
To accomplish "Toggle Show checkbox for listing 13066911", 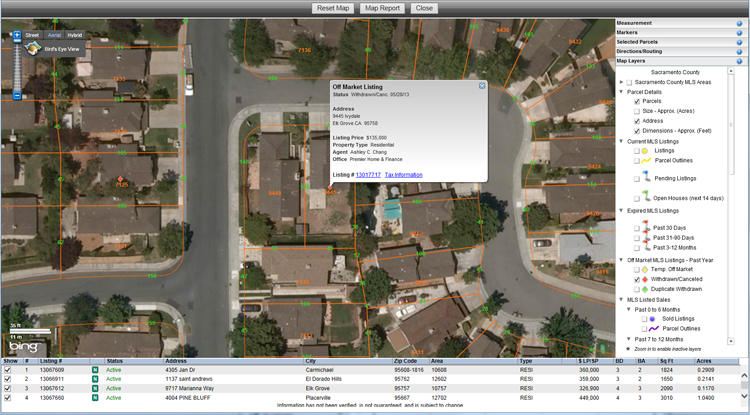I will 9,379.
